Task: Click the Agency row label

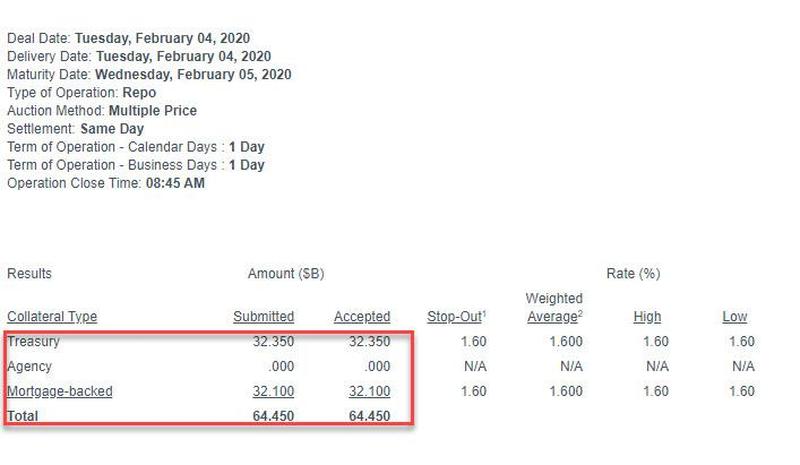Action: (x=29, y=366)
